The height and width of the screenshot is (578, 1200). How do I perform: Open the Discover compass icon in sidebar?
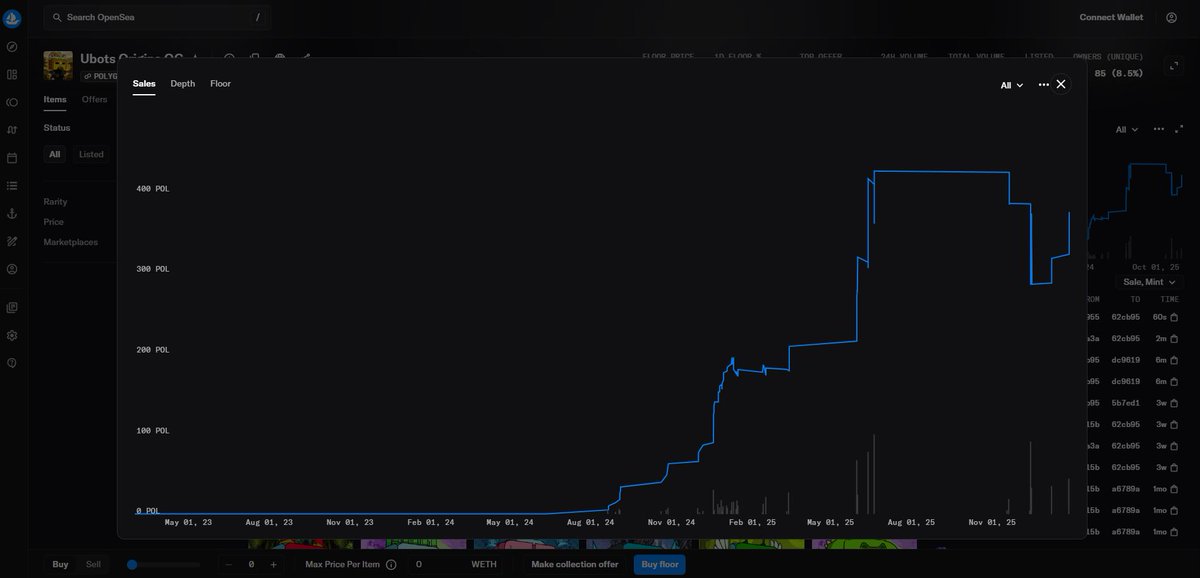coord(12,47)
